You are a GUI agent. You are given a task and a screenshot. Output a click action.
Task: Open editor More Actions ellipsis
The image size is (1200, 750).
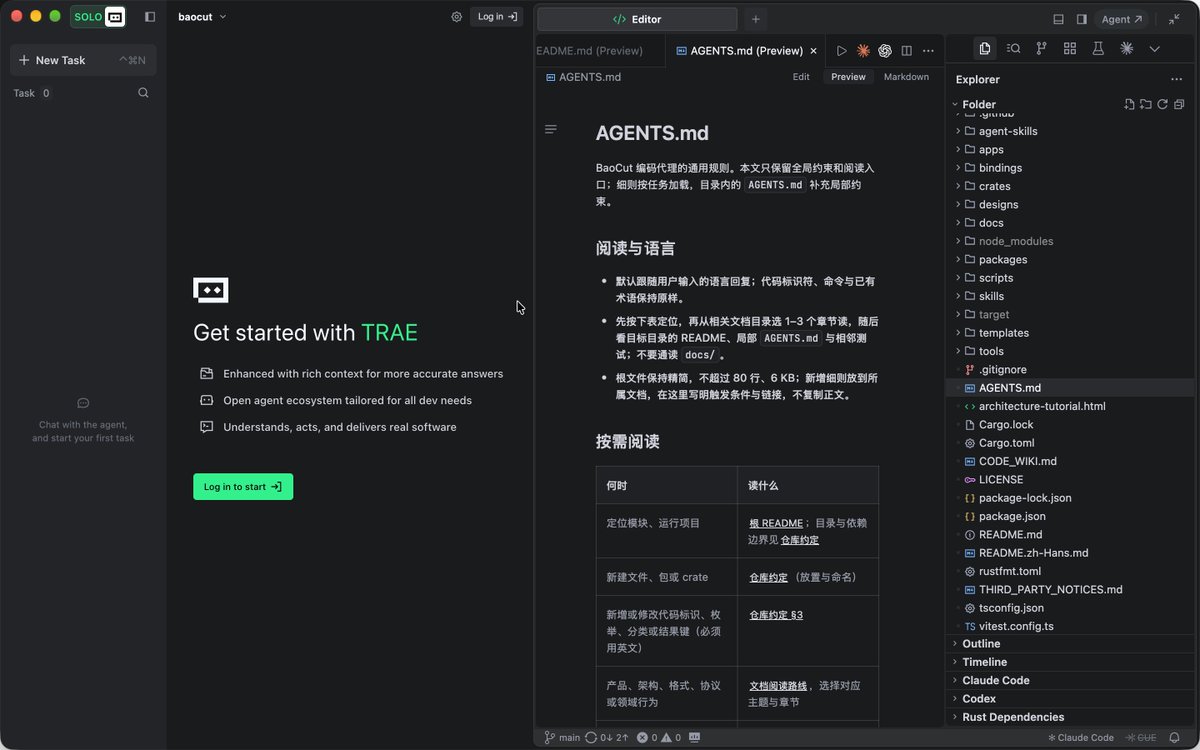coord(928,51)
